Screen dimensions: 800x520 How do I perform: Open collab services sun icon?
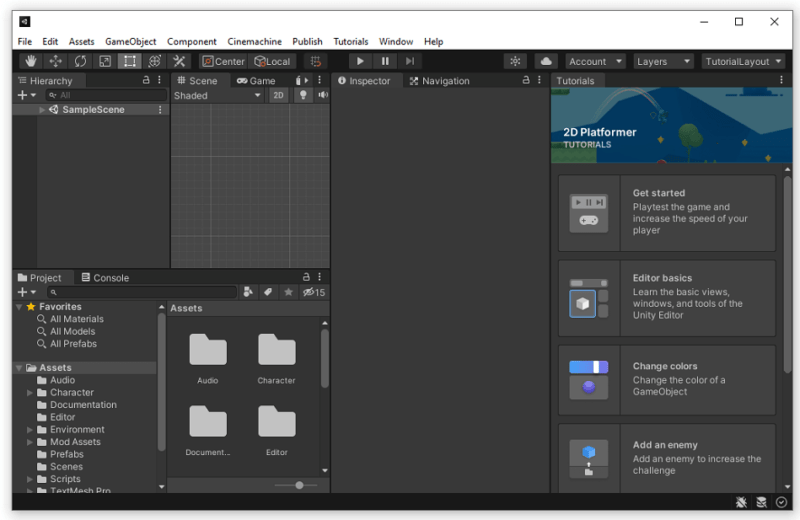coord(515,61)
